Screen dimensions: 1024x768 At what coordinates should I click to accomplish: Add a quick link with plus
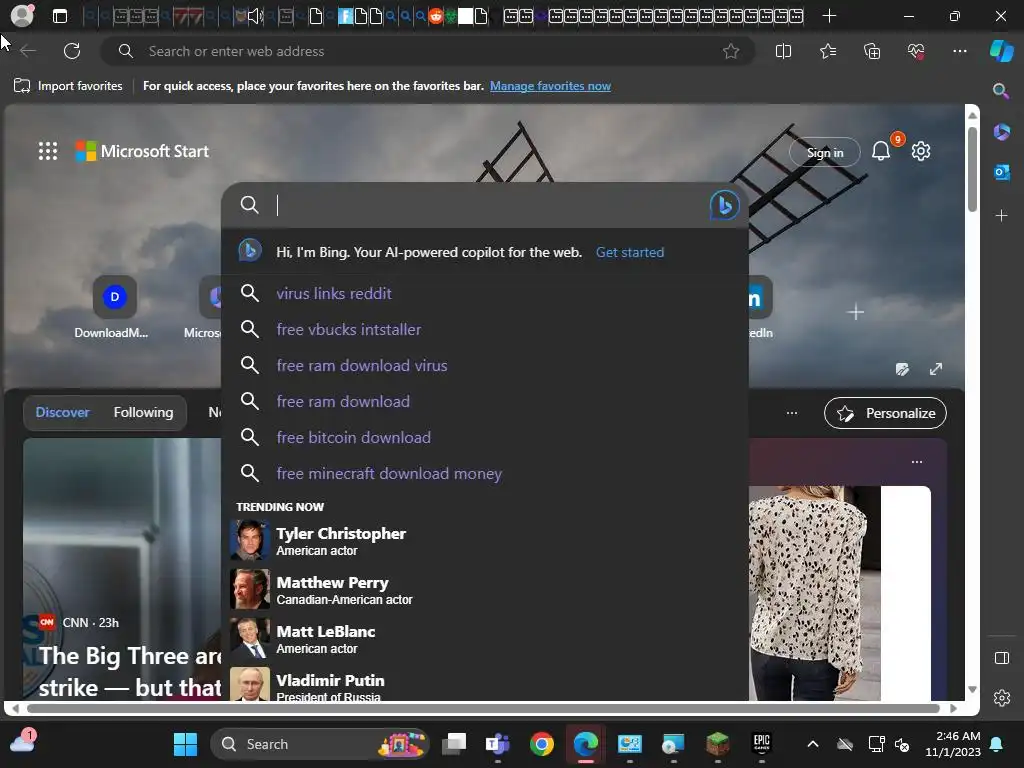856,312
